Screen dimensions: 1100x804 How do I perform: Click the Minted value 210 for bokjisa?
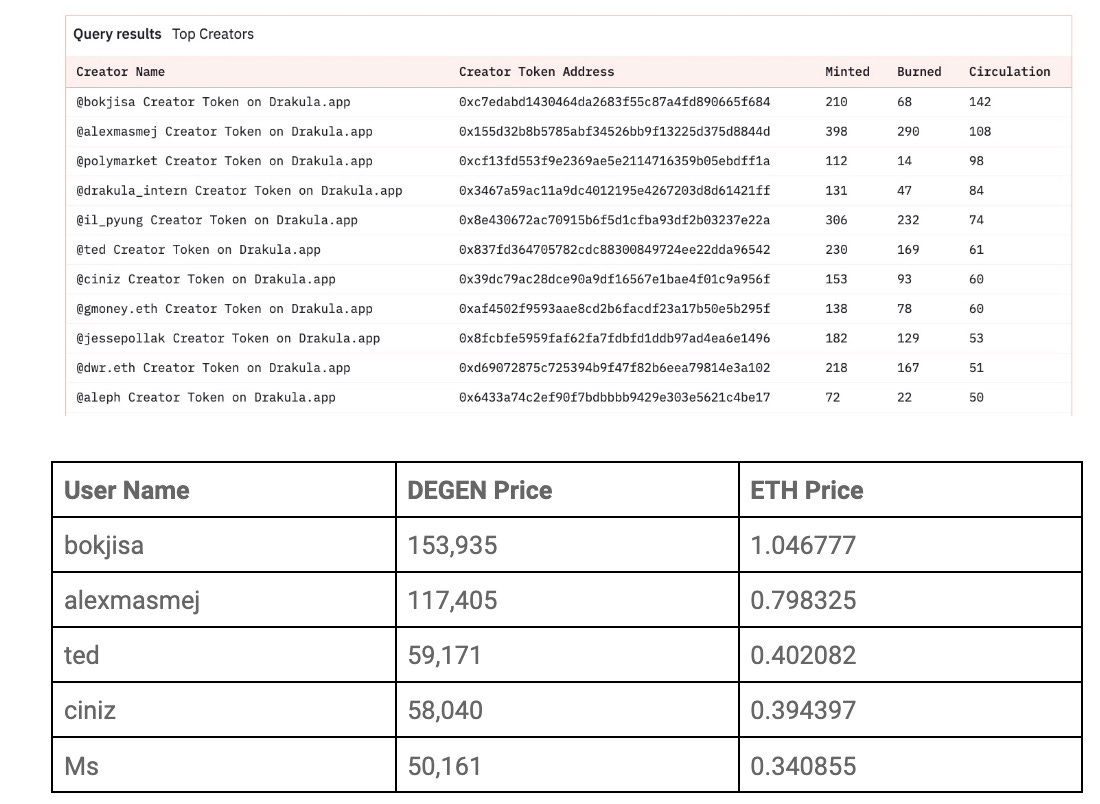[836, 102]
